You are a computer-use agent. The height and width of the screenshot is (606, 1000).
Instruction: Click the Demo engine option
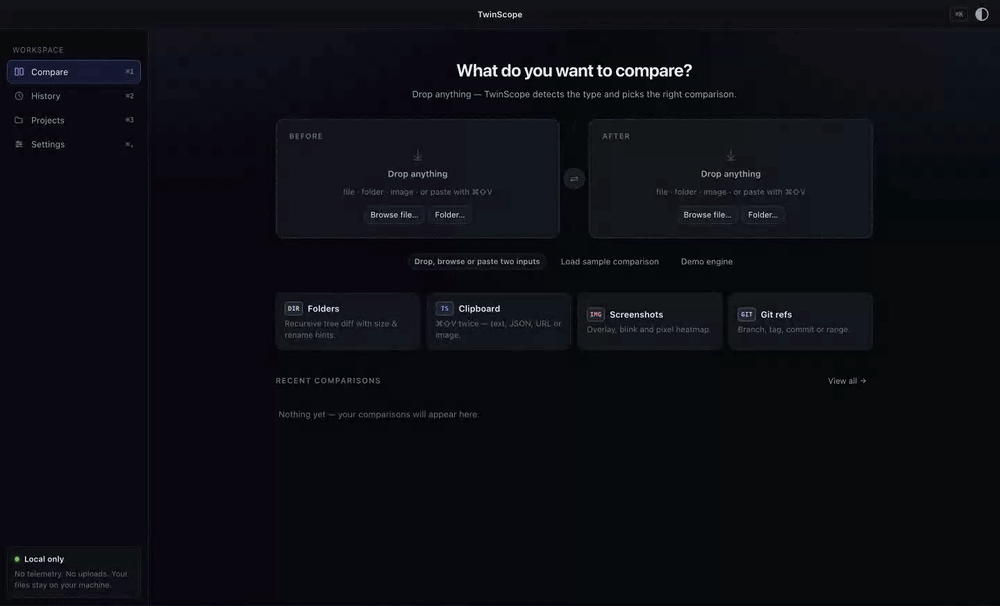(707, 262)
